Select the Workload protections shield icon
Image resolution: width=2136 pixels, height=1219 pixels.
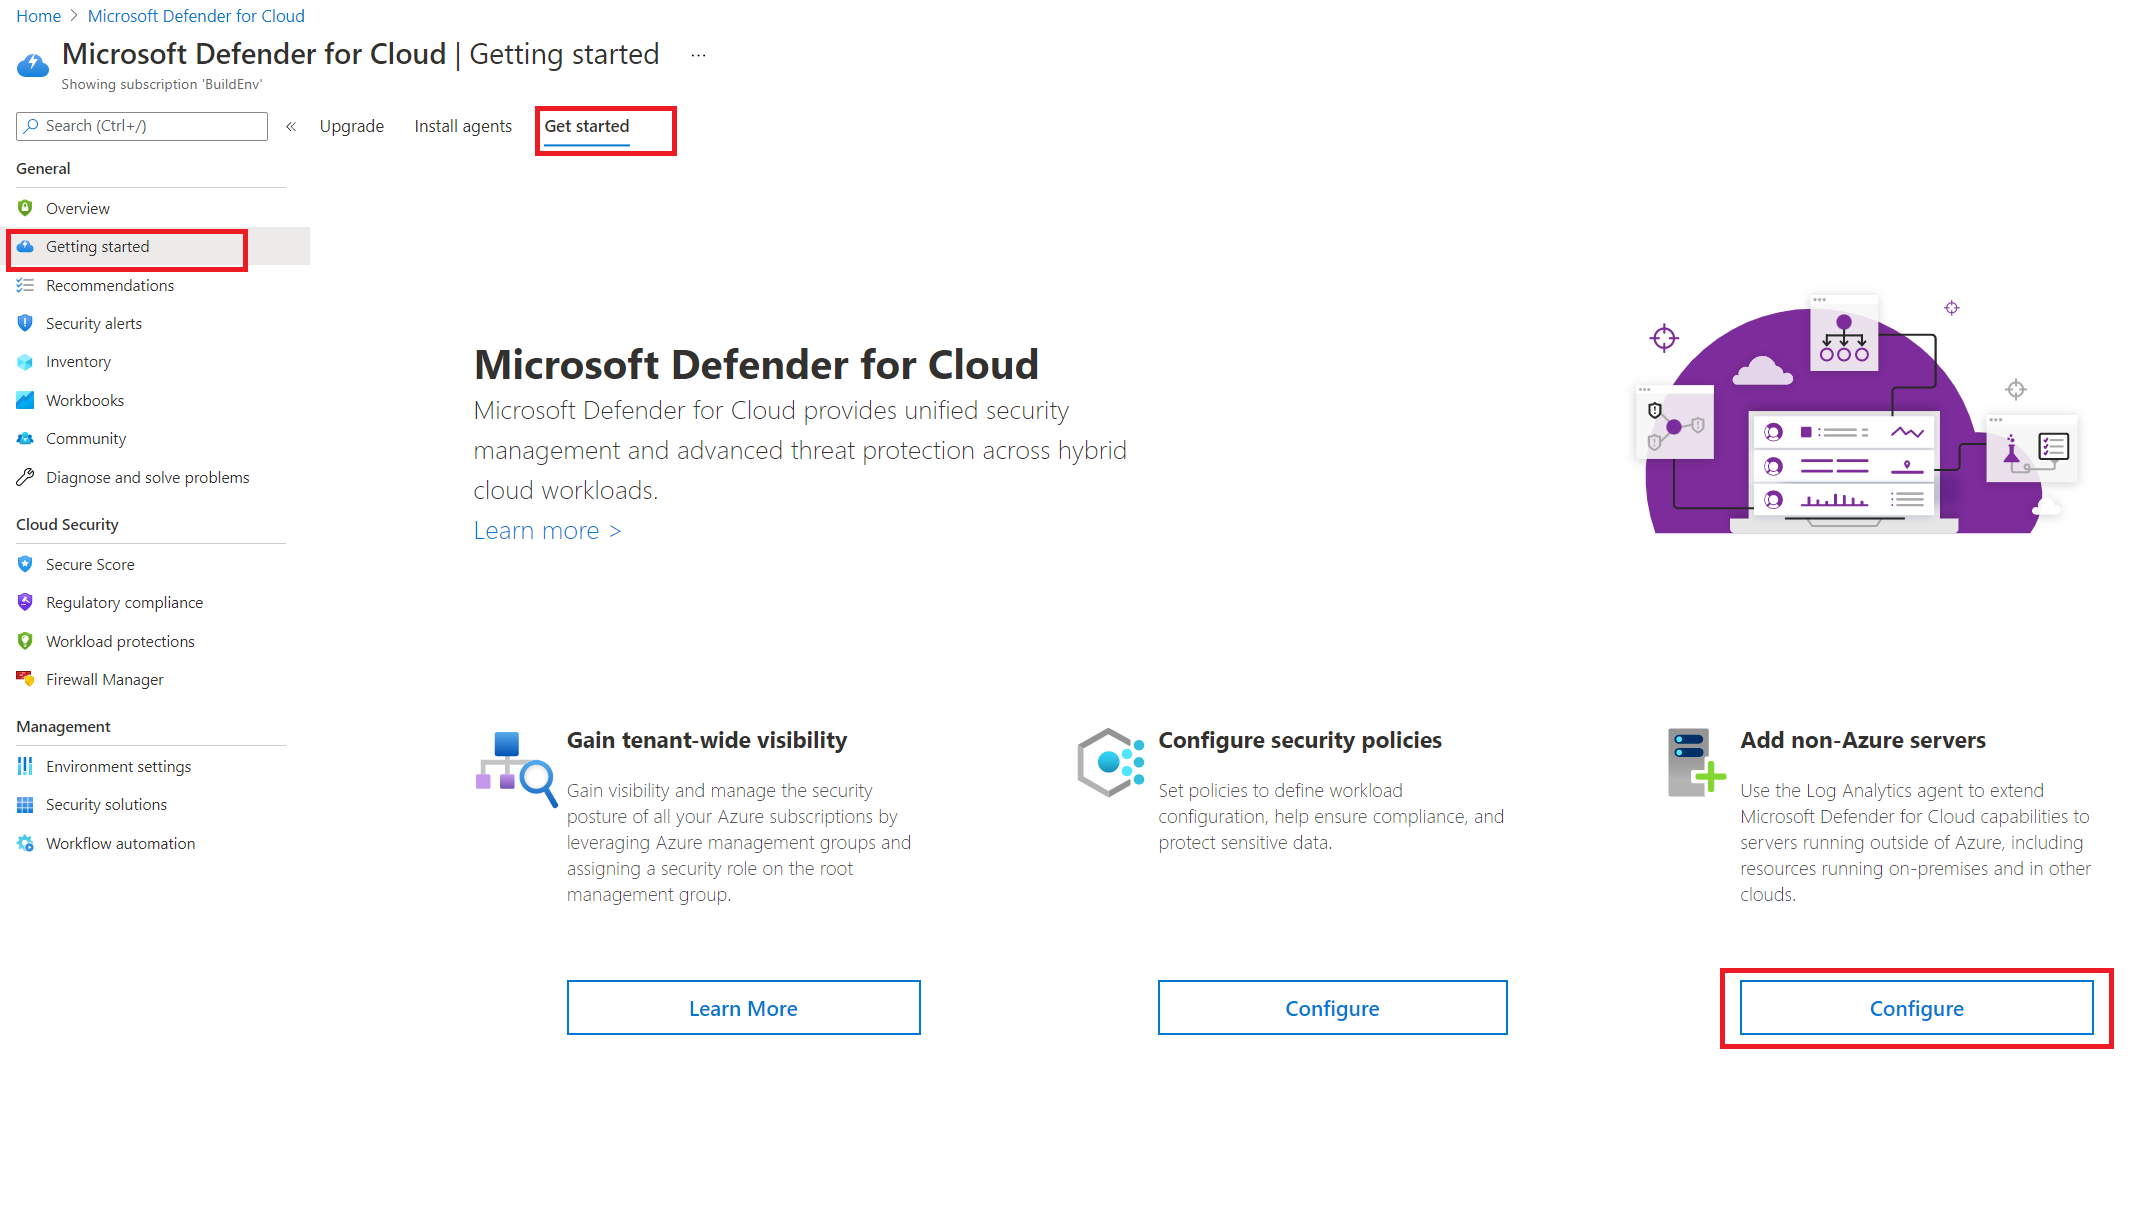(x=25, y=641)
